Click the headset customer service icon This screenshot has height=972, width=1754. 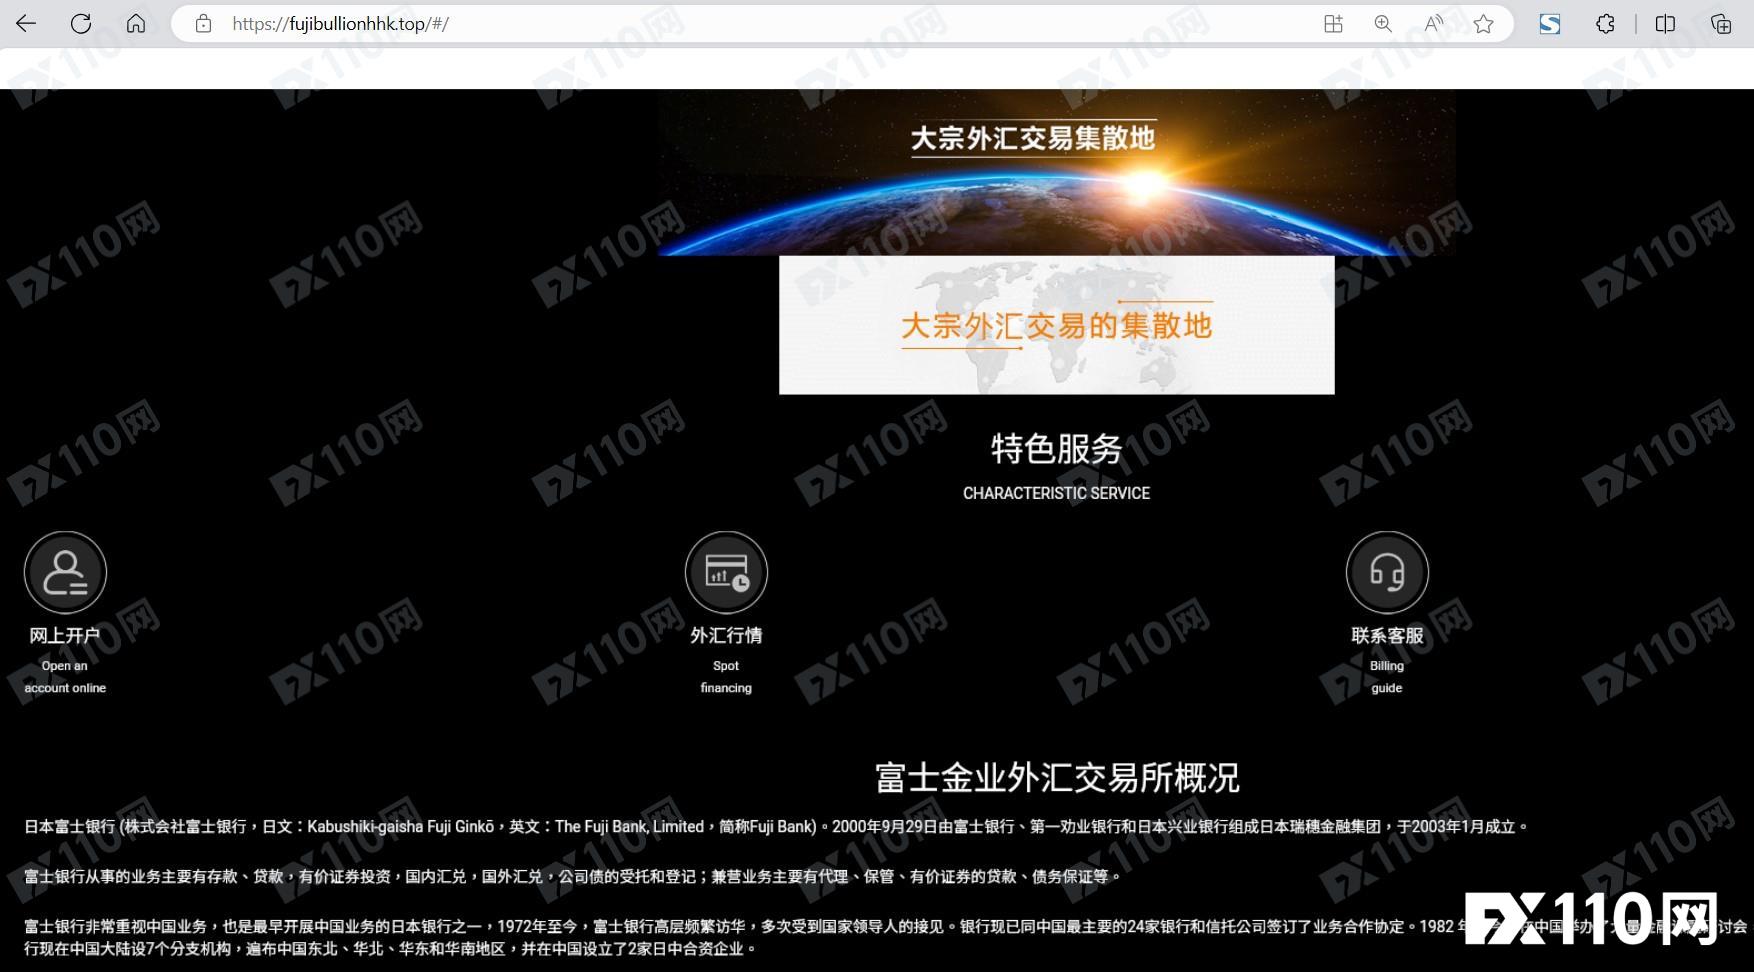click(x=1387, y=572)
